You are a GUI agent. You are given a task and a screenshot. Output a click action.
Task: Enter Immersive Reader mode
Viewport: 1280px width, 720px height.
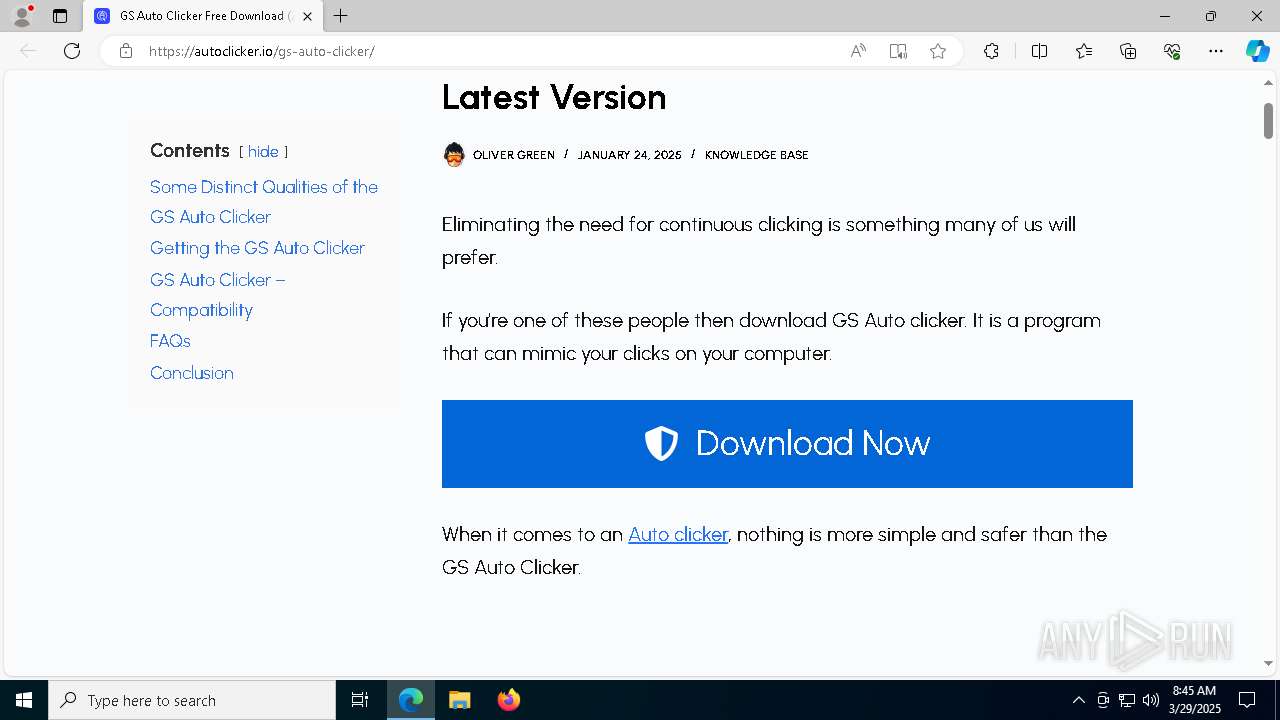pyautogui.click(x=898, y=51)
